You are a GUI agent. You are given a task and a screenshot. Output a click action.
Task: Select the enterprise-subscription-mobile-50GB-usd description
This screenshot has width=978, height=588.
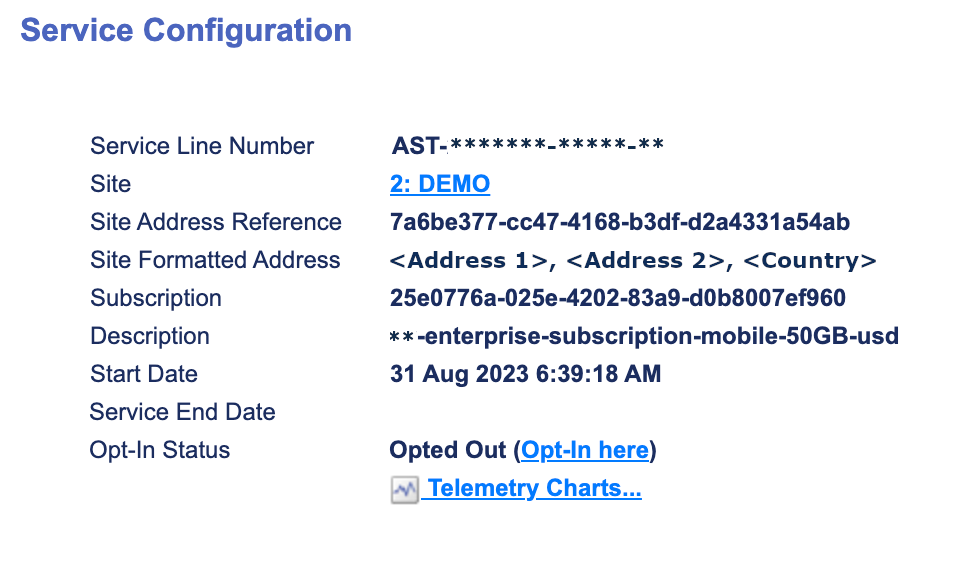(x=644, y=336)
